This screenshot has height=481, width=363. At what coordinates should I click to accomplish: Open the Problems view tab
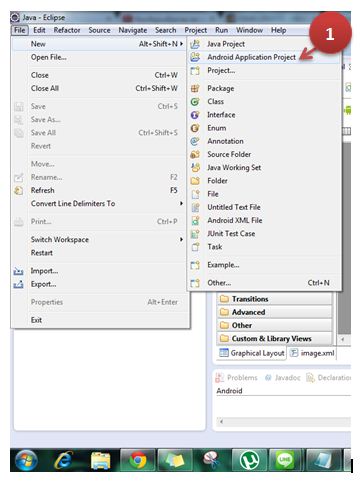click(237, 378)
